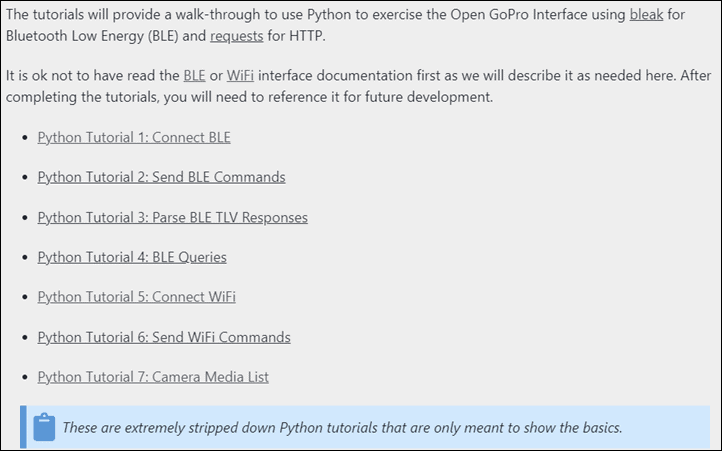Open the bleak library link
Image resolution: width=722 pixels, height=451 pixels.
pos(646,15)
